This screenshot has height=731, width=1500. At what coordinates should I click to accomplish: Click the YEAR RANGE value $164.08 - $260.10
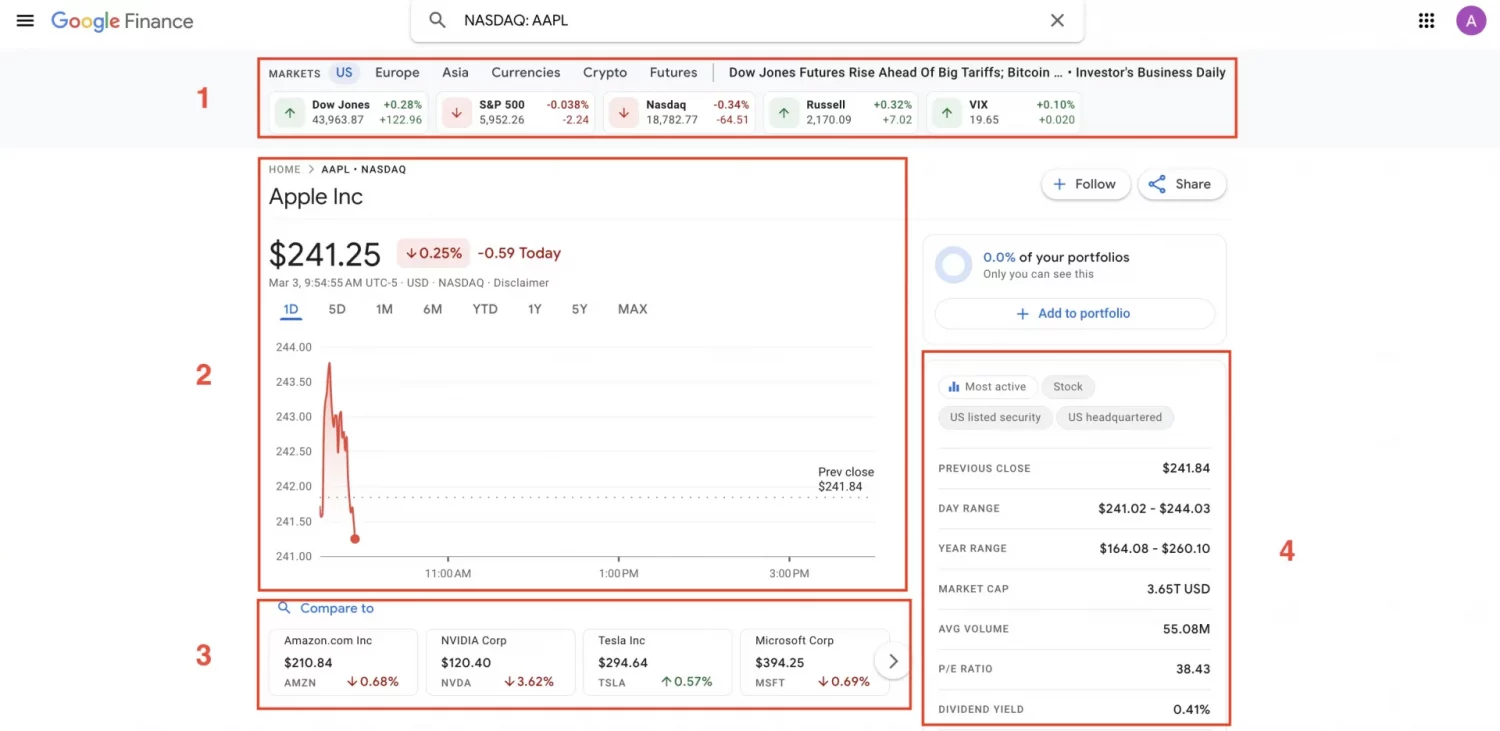pos(1154,548)
